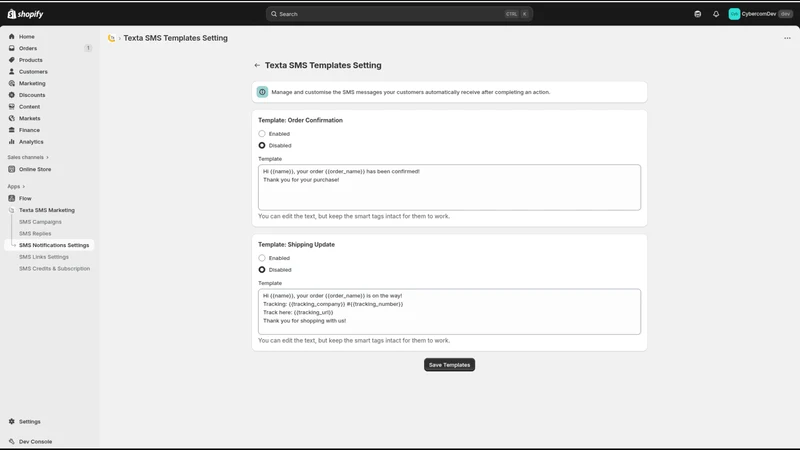Go to the Analytics page
Image resolution: width=800 pixels, height=450 pixels.
(31, 142)
